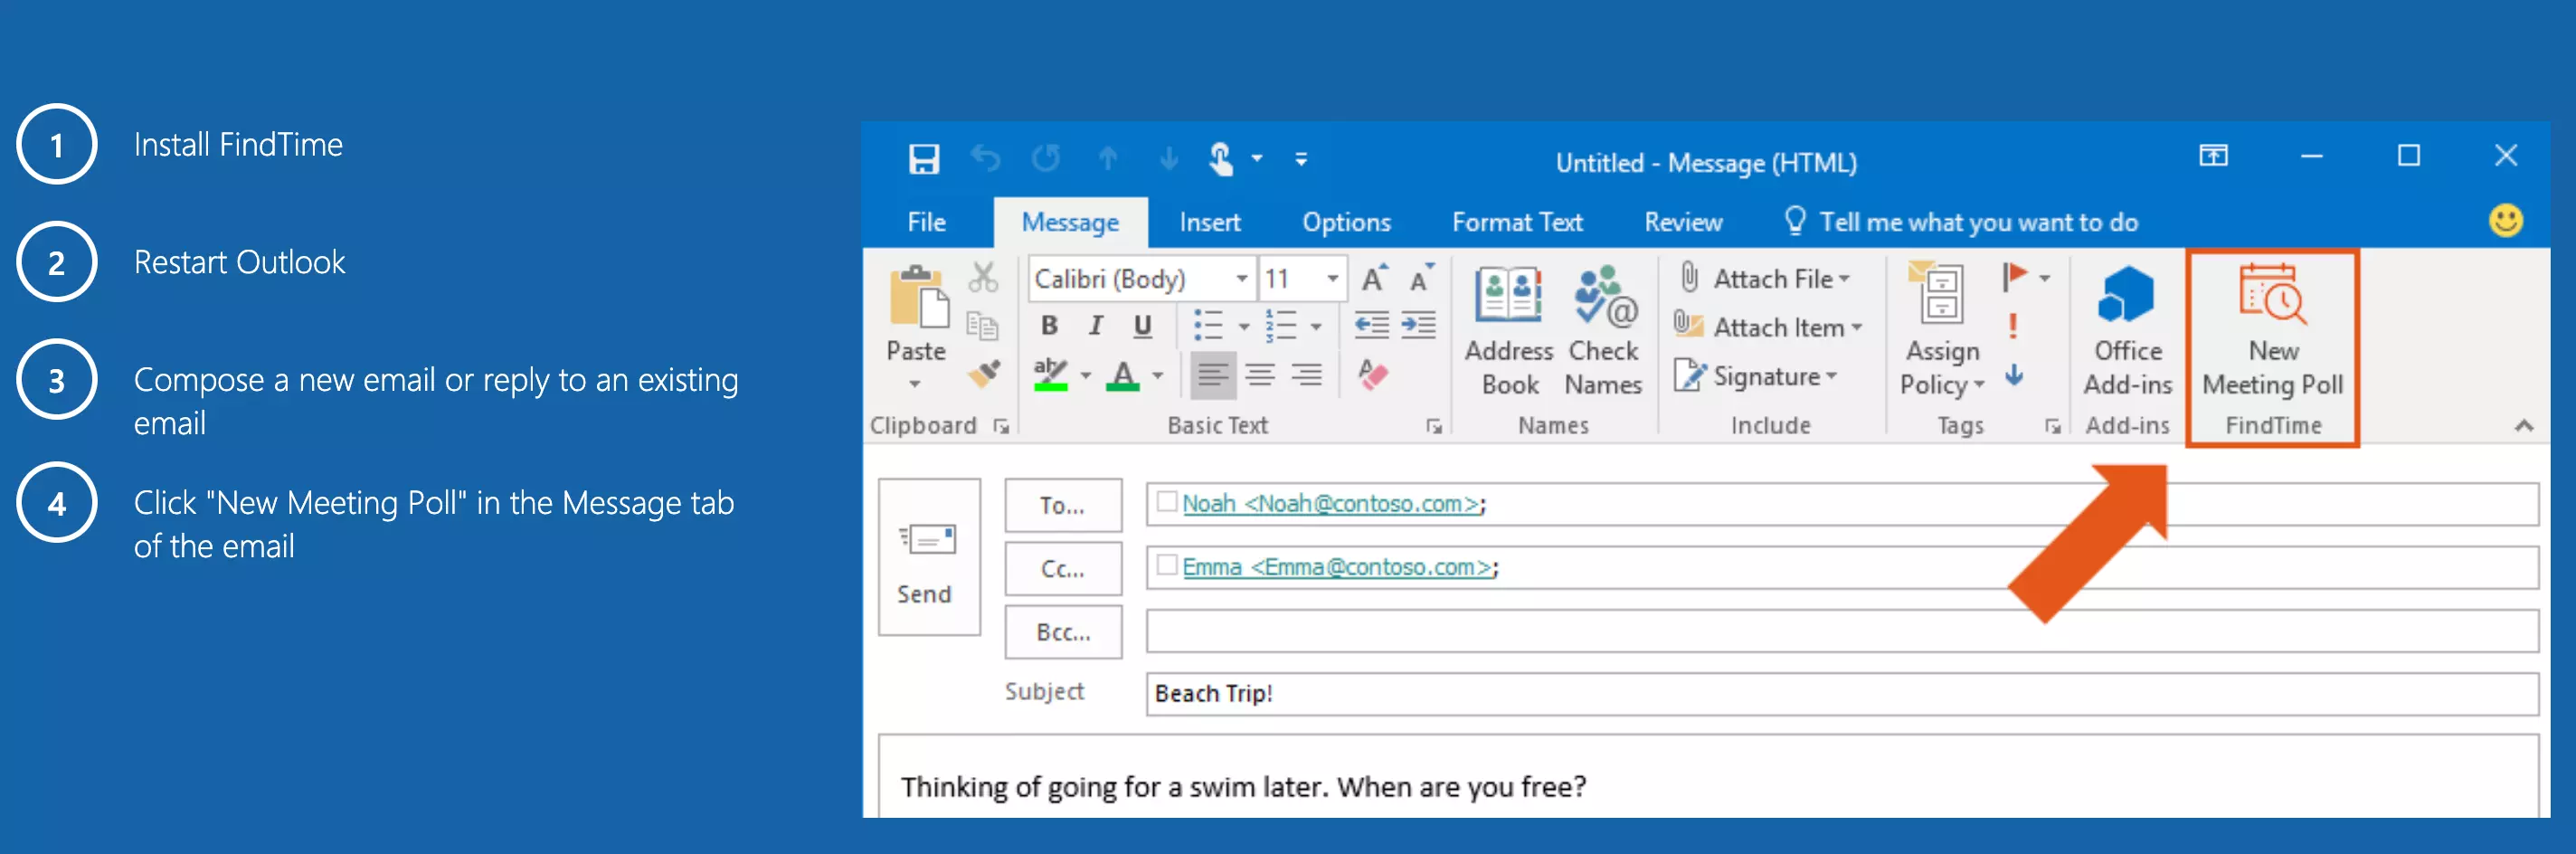This screenshot has width=2576, height=854.
Task: Expand the Paste options arrow
Action: pyautogui.click(x=915, y=384)
